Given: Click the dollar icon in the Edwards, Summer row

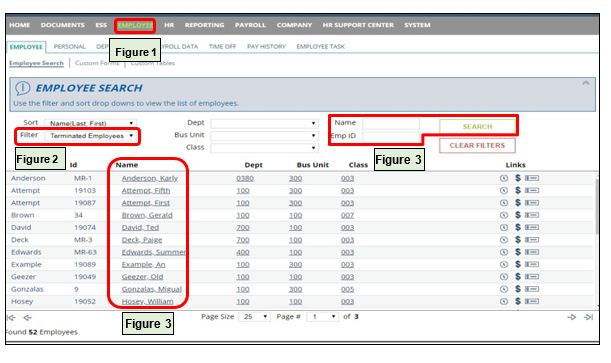Looking at the screenshot, I should [x=517, y=252].
